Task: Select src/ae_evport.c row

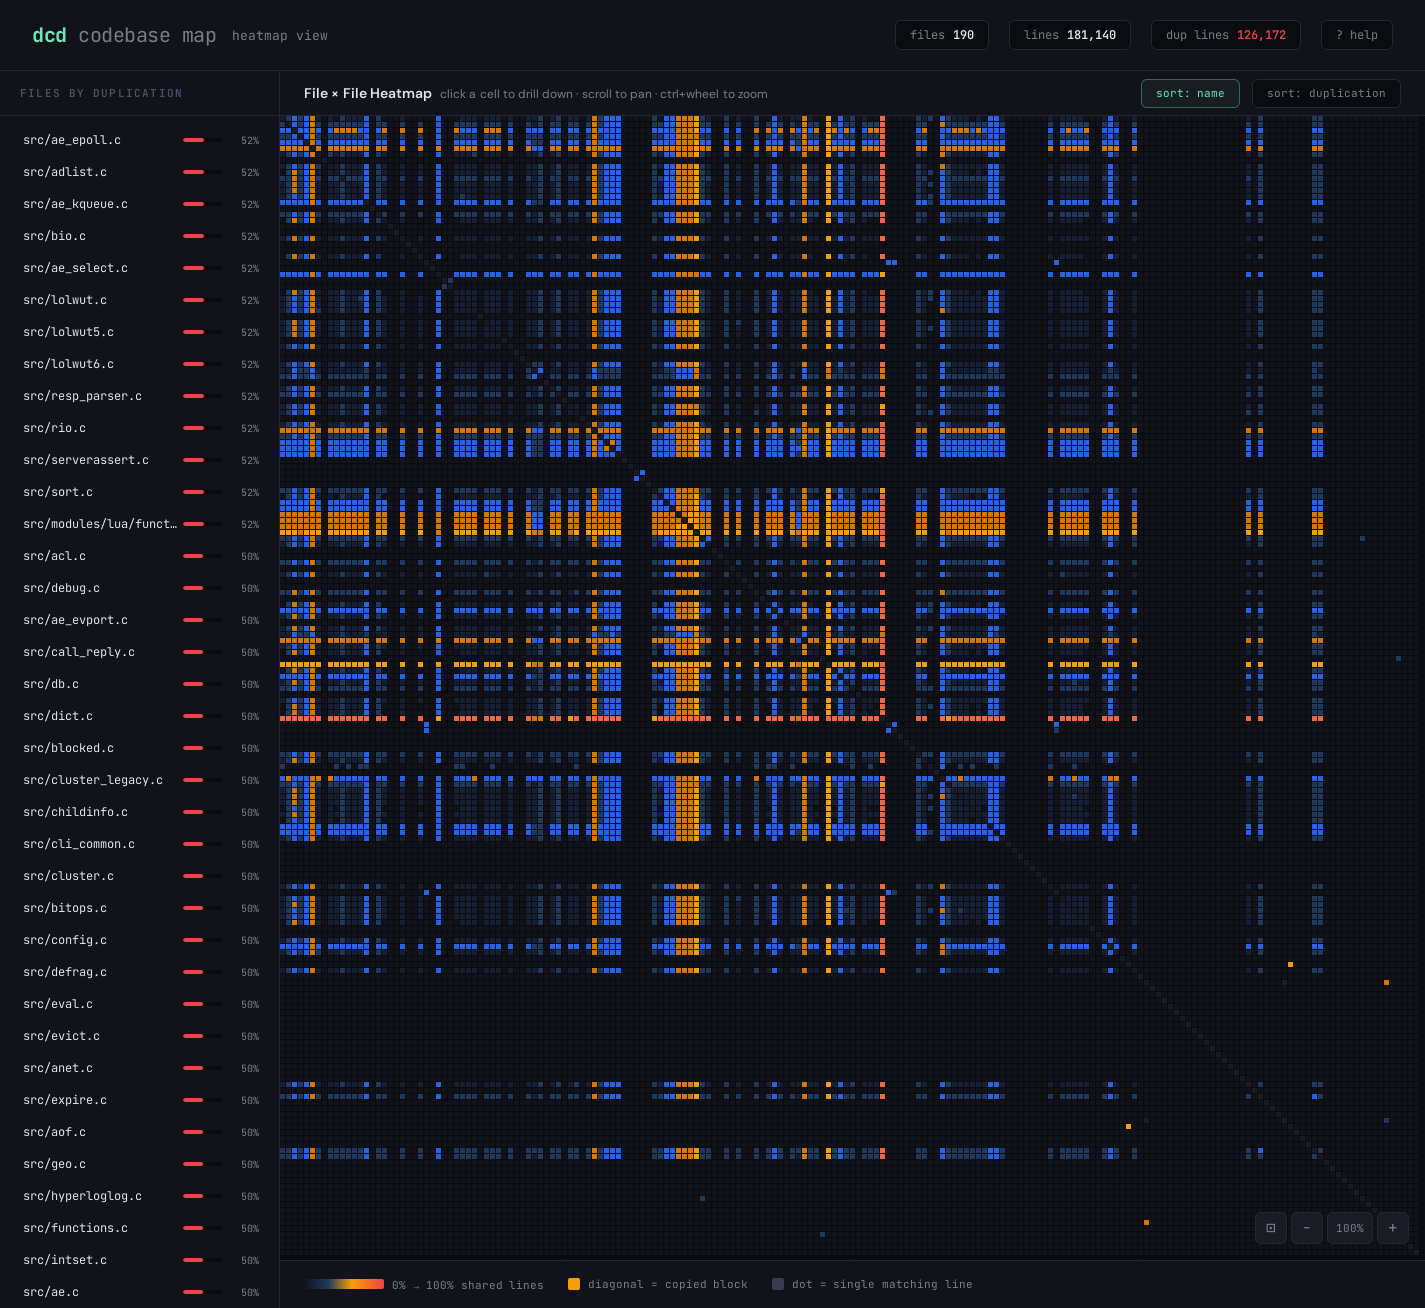Action: [140, 620]
